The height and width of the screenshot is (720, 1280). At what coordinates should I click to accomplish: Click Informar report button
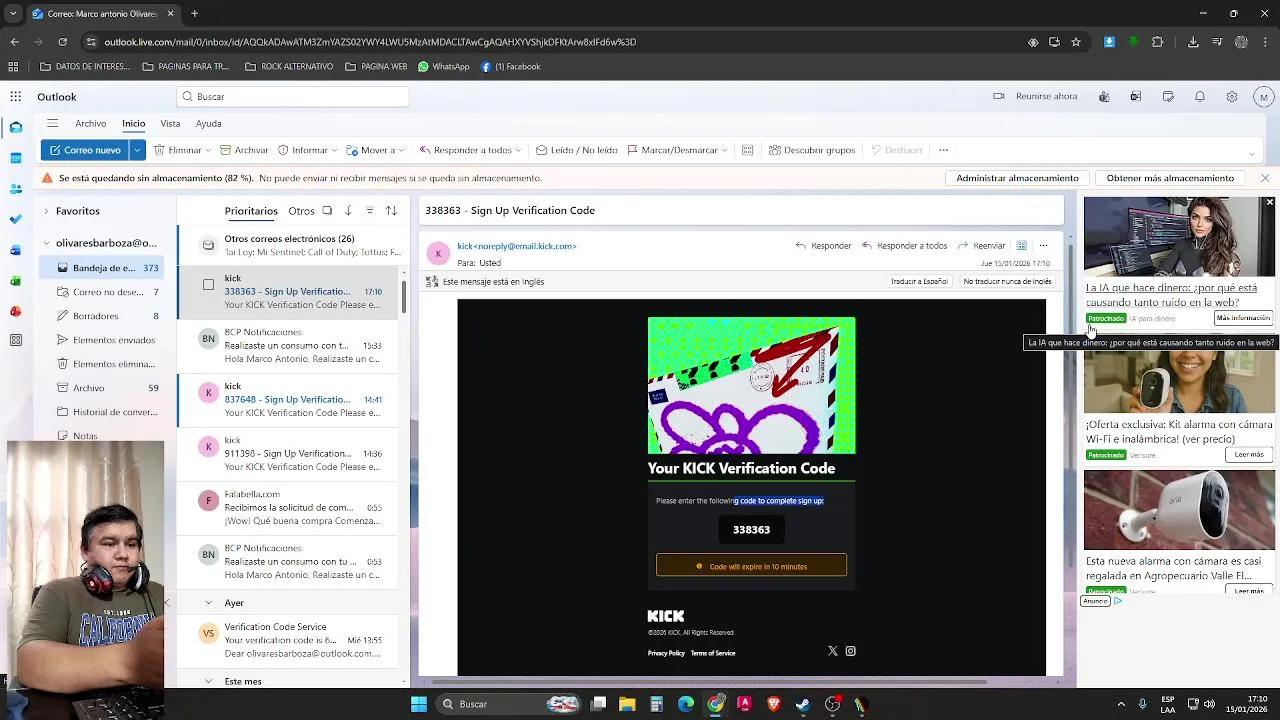(x=303, y=150)
